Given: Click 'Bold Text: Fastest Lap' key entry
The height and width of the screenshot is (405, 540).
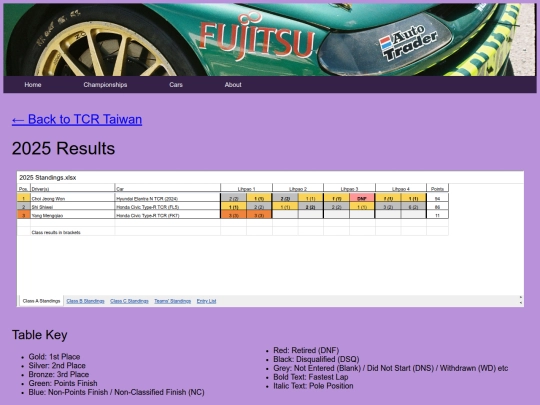Looking at the screenshot, I should point(311,377).
